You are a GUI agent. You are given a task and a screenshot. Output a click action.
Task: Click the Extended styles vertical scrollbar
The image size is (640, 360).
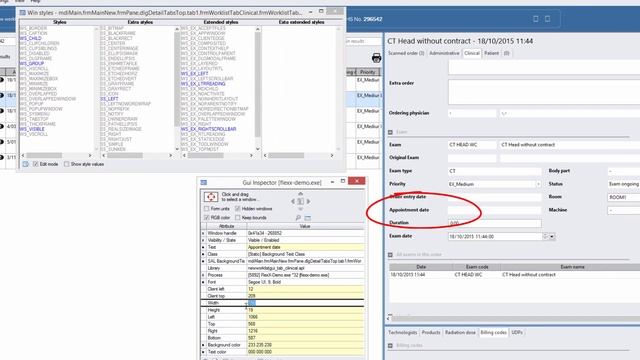[258, 89]
